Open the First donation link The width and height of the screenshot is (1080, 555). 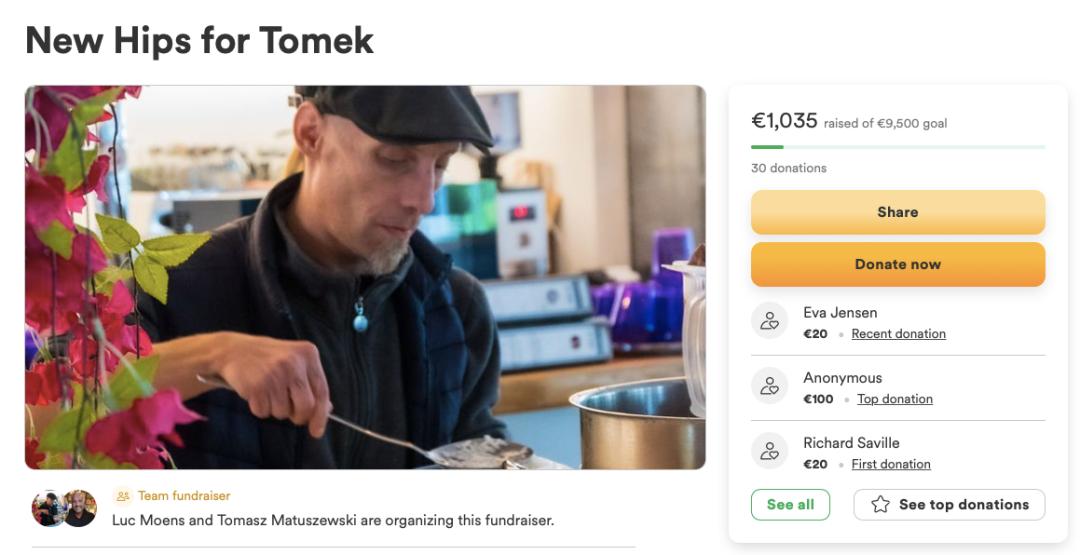pos(891,464)
